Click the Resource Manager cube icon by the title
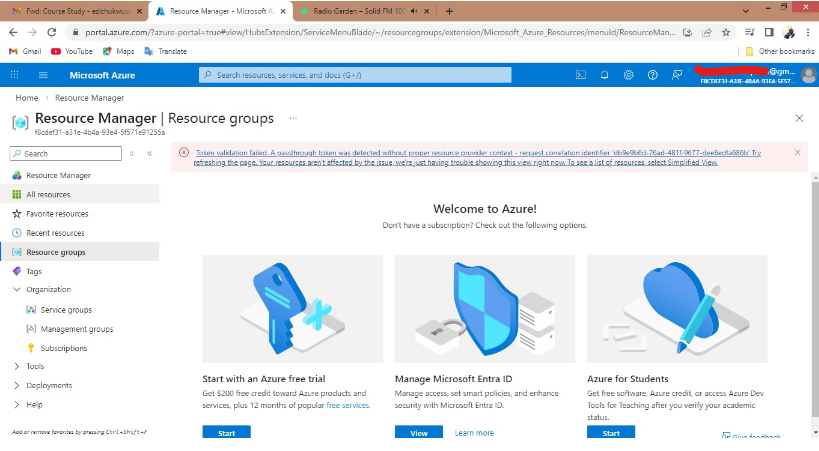 (x=20, y=123)
